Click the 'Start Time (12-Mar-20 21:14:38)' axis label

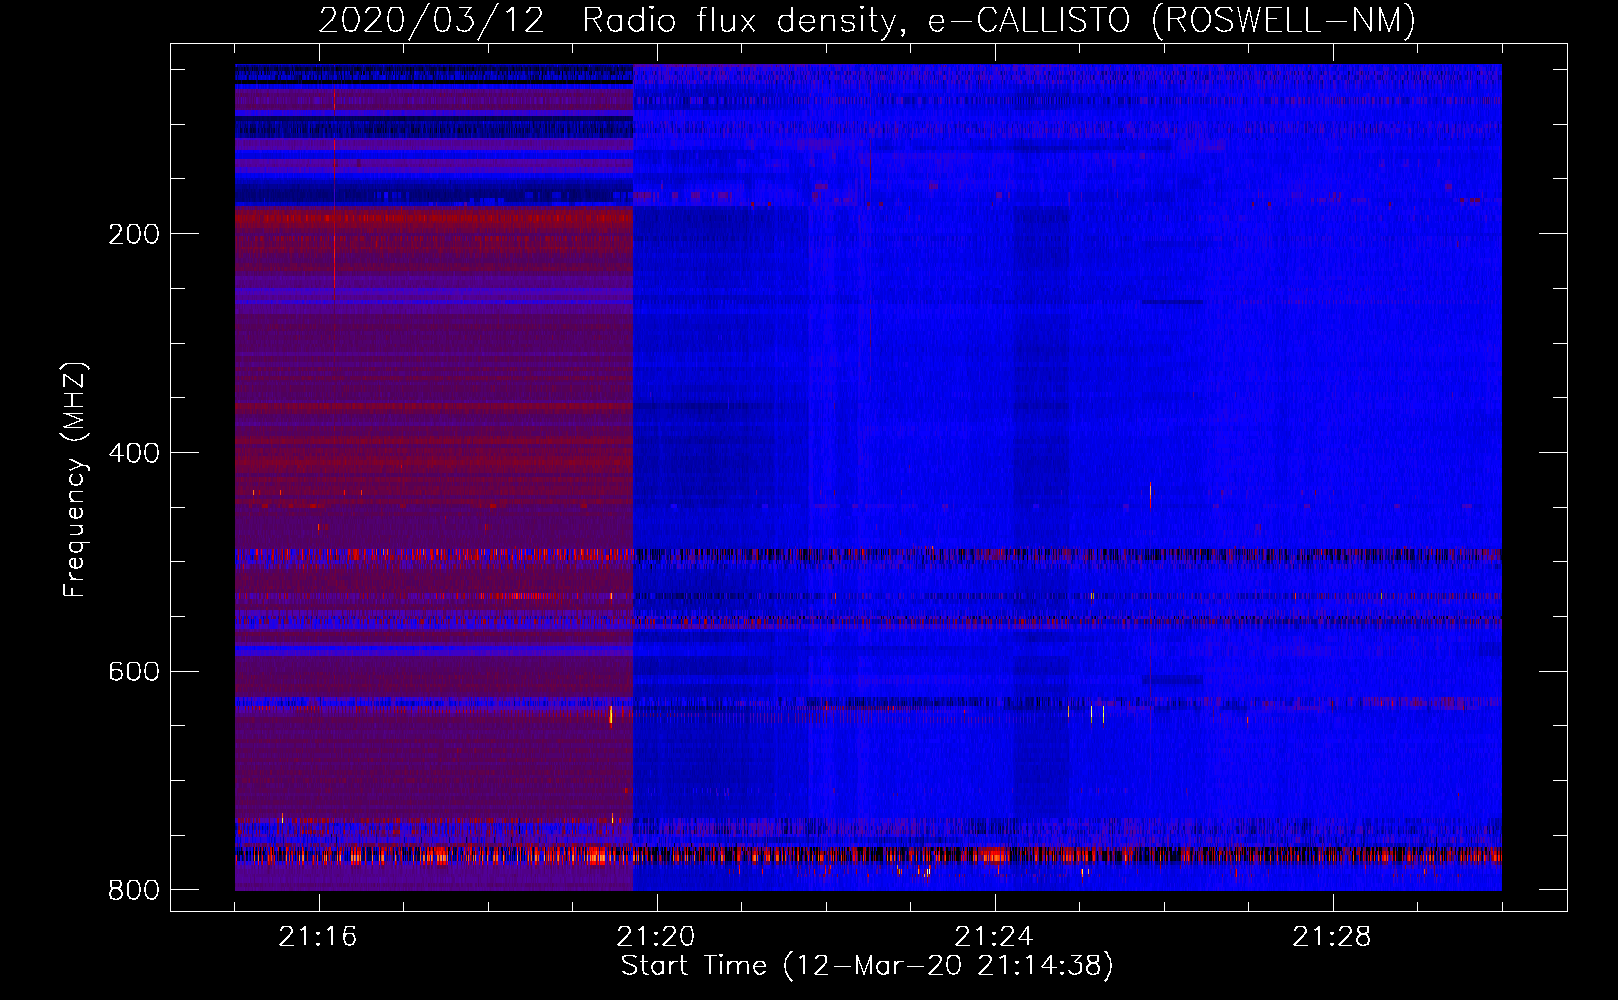(867, 966)
